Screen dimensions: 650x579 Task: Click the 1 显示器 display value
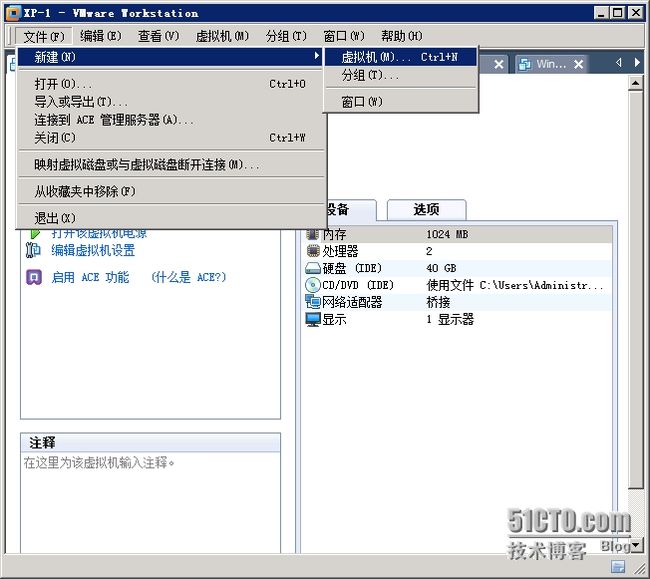pos(450,320)
